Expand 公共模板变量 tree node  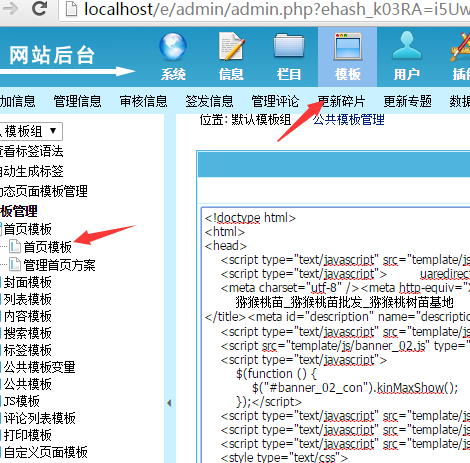pyautogui.click(x=39, y=367)
